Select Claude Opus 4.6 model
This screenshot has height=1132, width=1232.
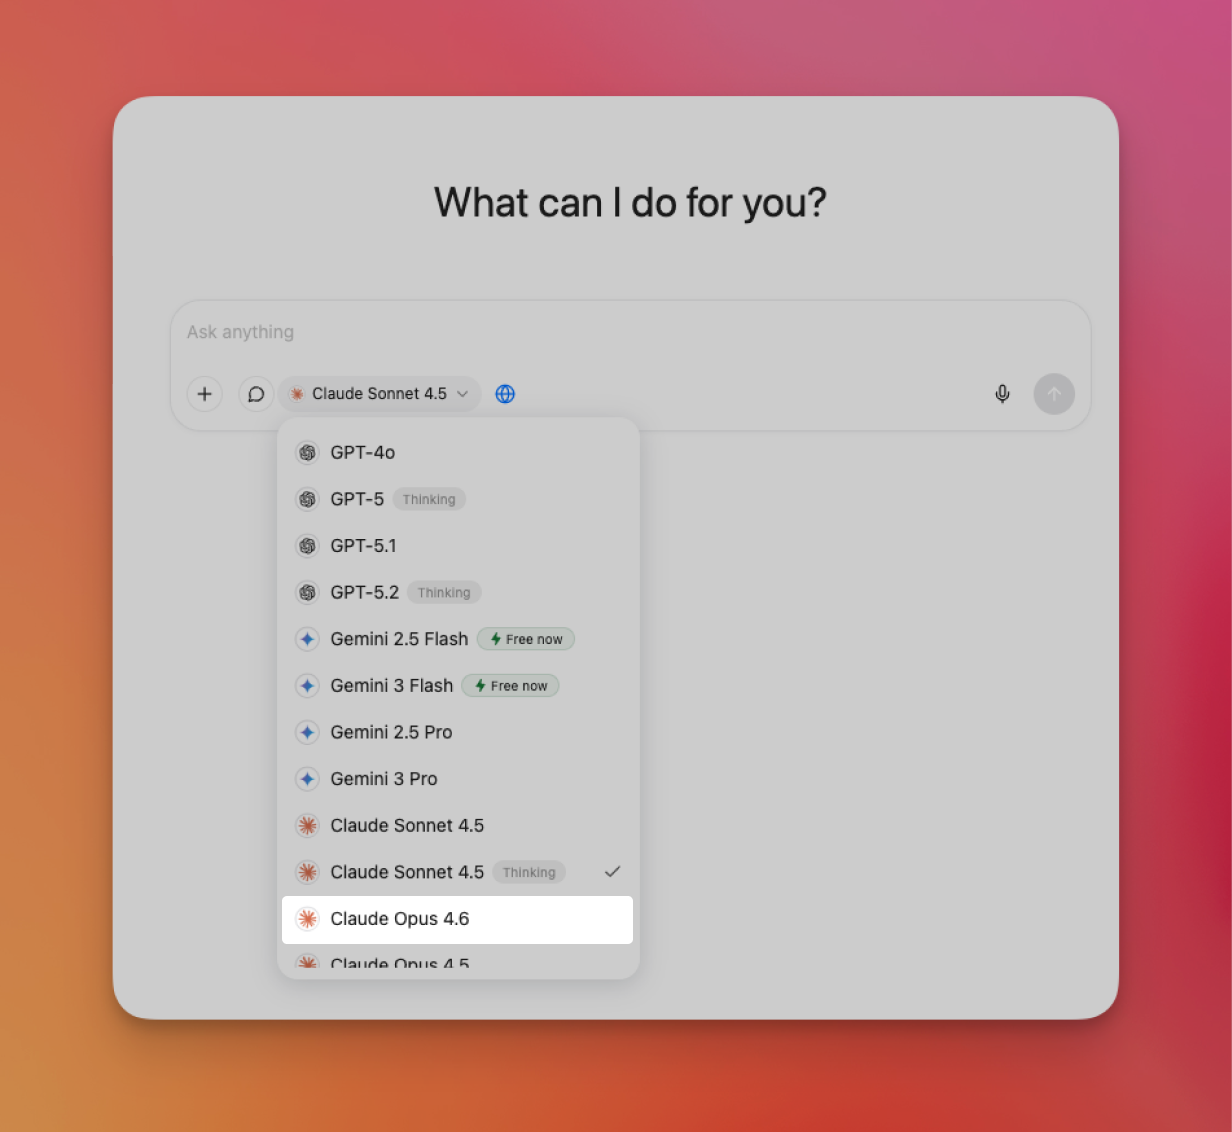coord(458,919)
